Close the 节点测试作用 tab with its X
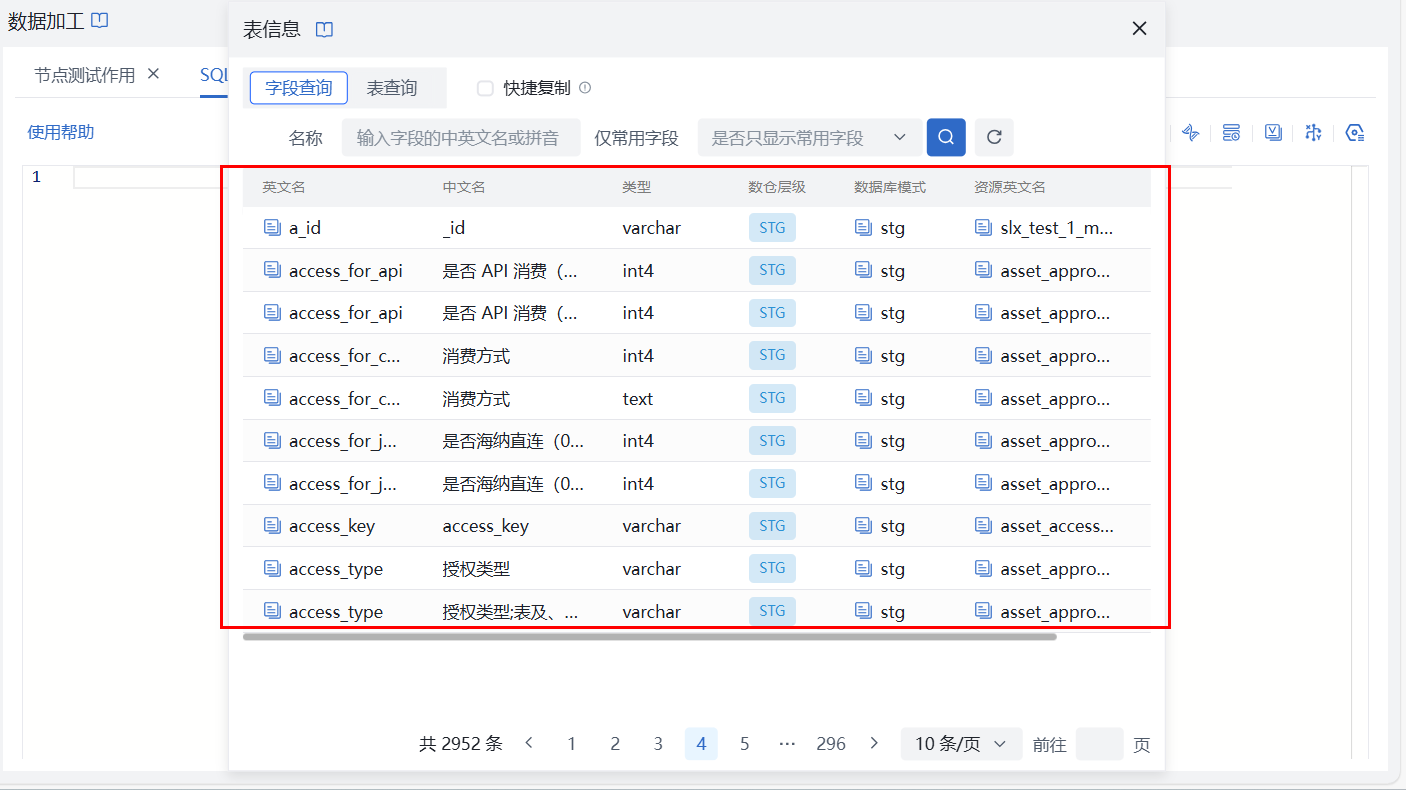 tap(153, 73)
